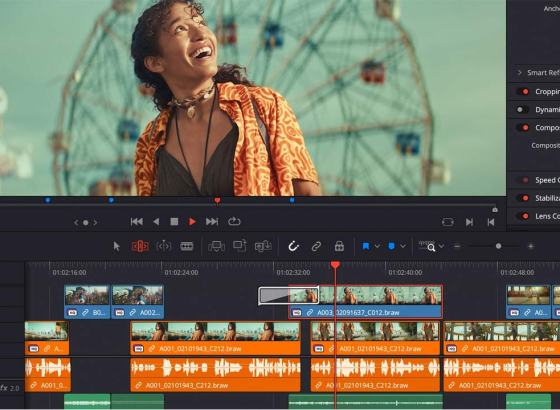This screenshot has width=560, height=410.
Task: Click the first blue marker on viewer scrubber
Action: [48, 200]
